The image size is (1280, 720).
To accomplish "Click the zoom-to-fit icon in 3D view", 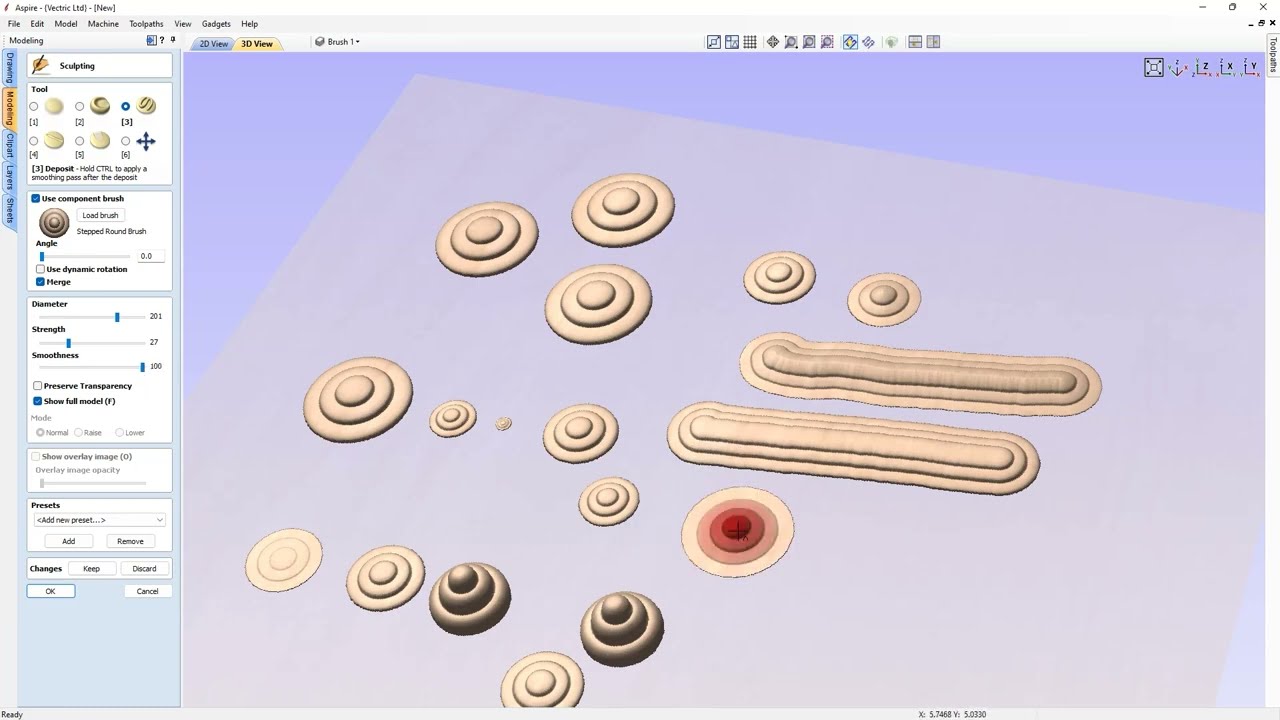I will coord(1154,68).
